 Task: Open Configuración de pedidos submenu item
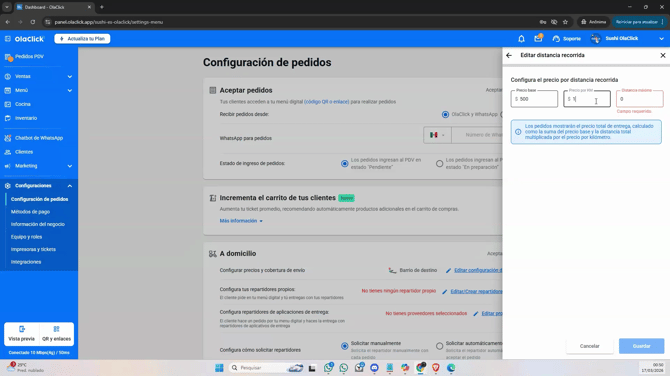(x=39, y=199)
